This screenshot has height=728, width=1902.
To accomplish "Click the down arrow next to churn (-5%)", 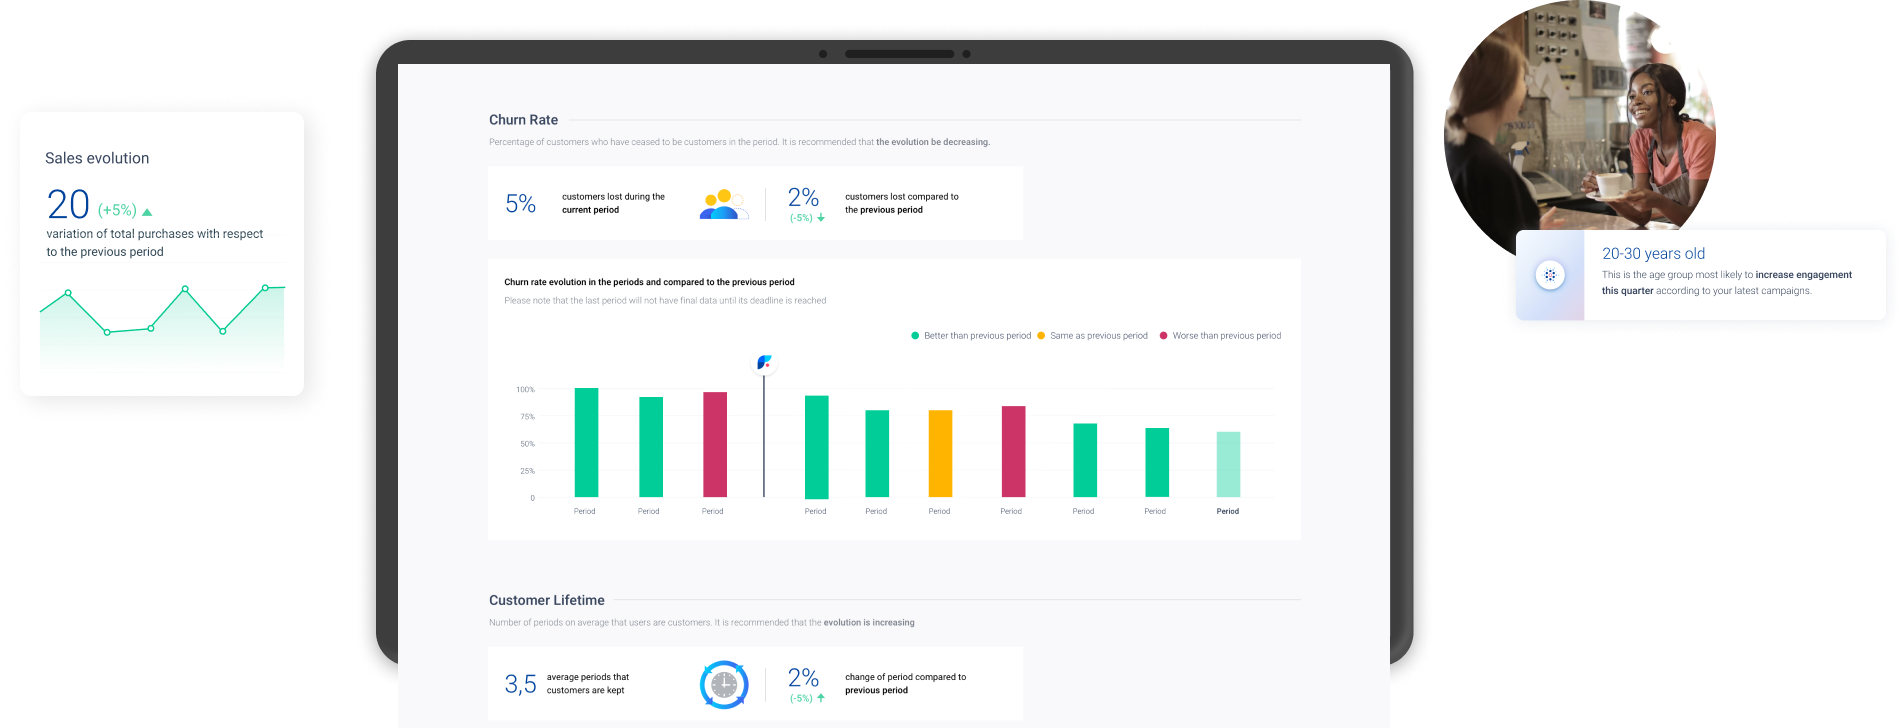I will pos(821,217).
